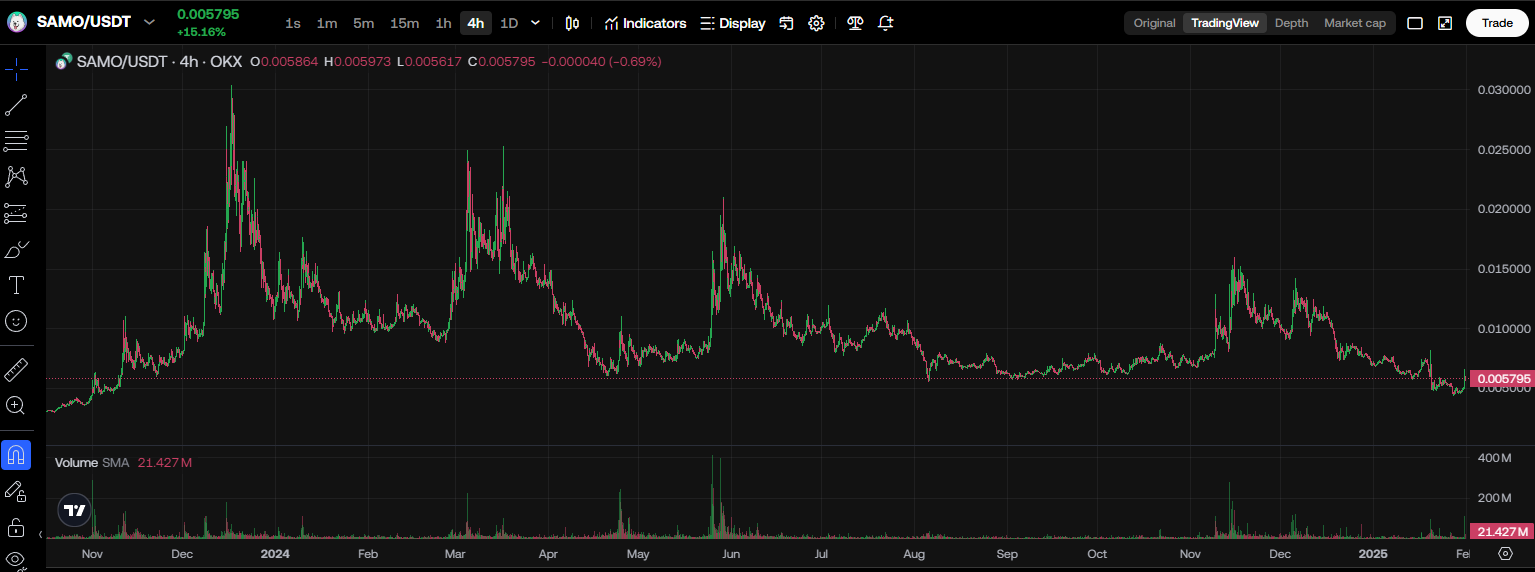The width and height of the screenshot is (1535, 572).
Task: Click the 2025 label on time axis
Action: [1373, 553]
